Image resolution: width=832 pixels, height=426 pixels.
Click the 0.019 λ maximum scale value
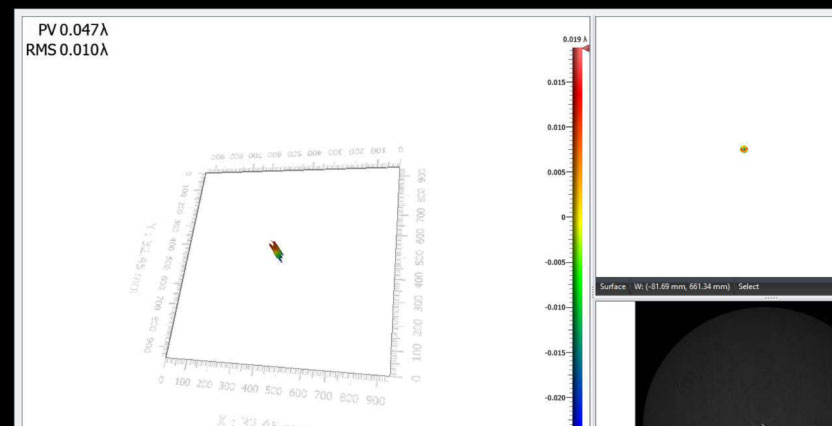575,39
